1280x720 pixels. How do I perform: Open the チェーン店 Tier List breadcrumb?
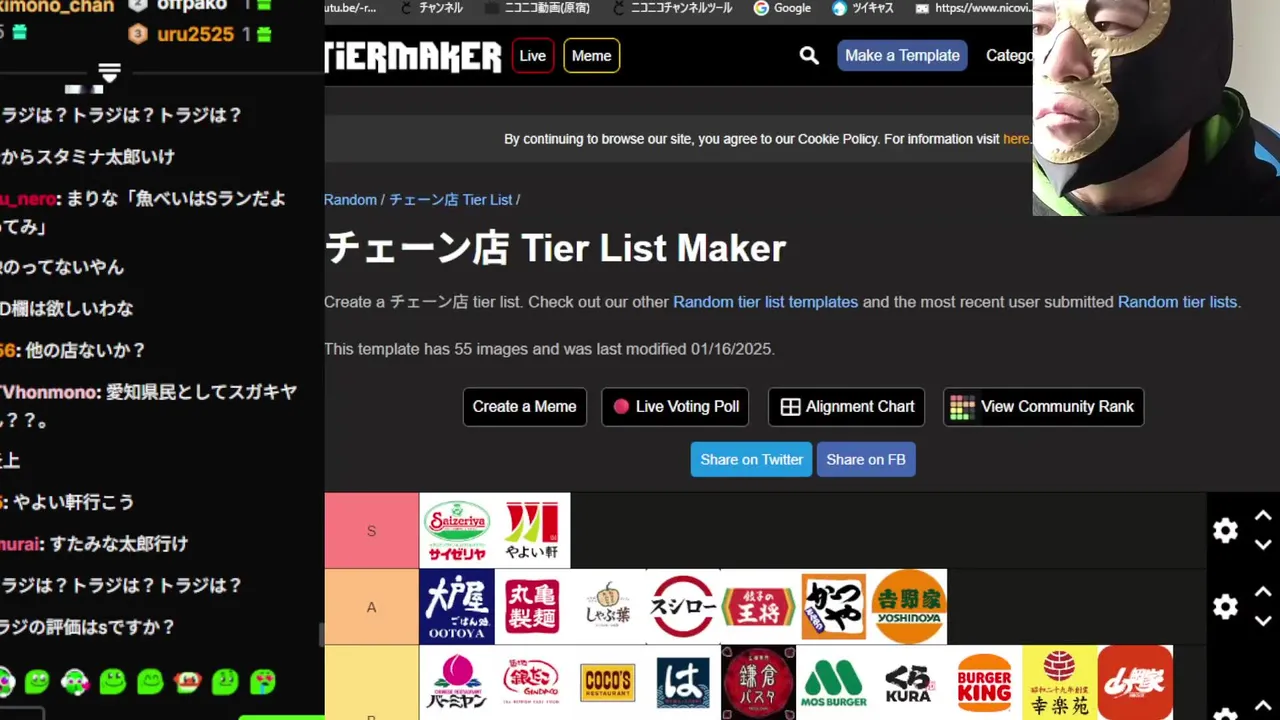(450, 200)
